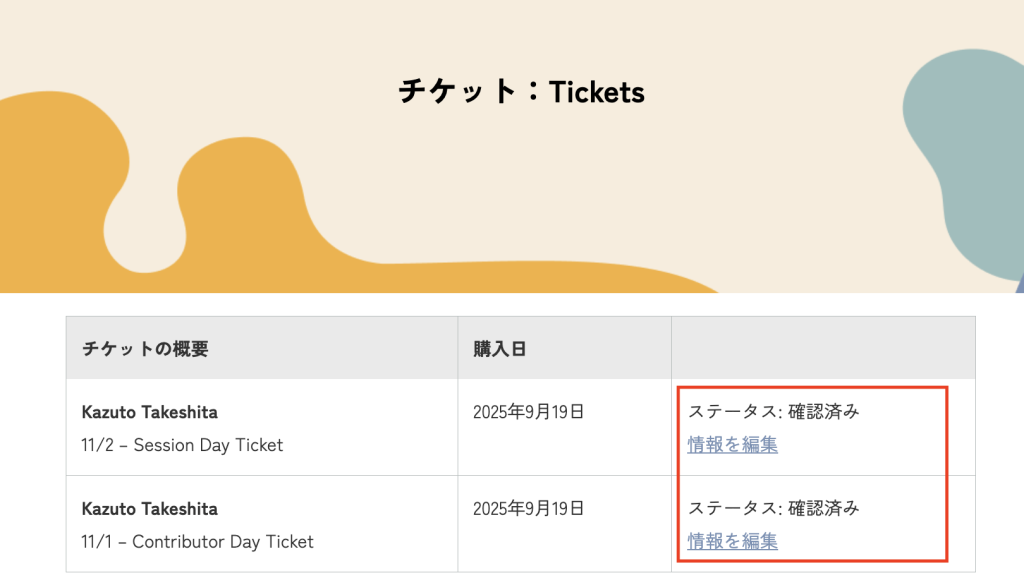The width and height of the screenshot is (1024, 585).
Task: Click the purchase date in Session Day row
Action: (x=528, y=412)
